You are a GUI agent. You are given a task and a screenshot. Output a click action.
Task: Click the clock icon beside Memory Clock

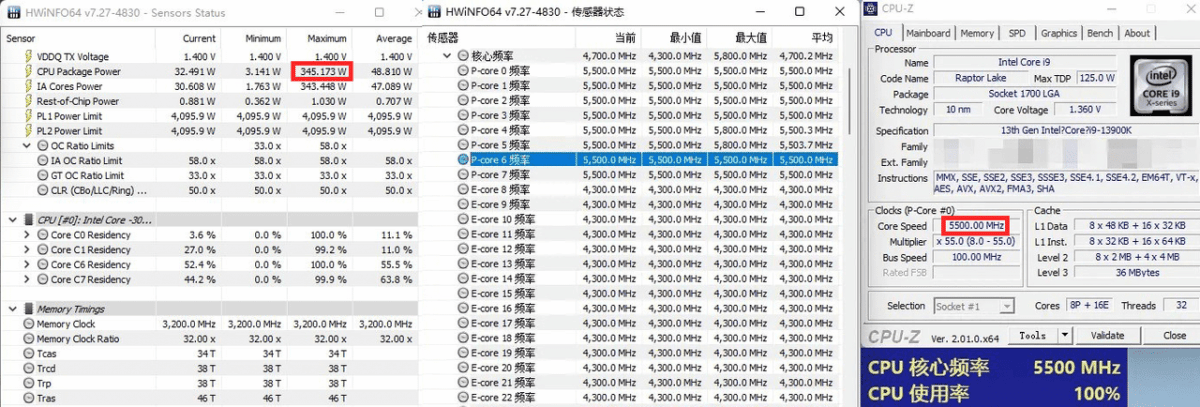click(x=28, y=324)
